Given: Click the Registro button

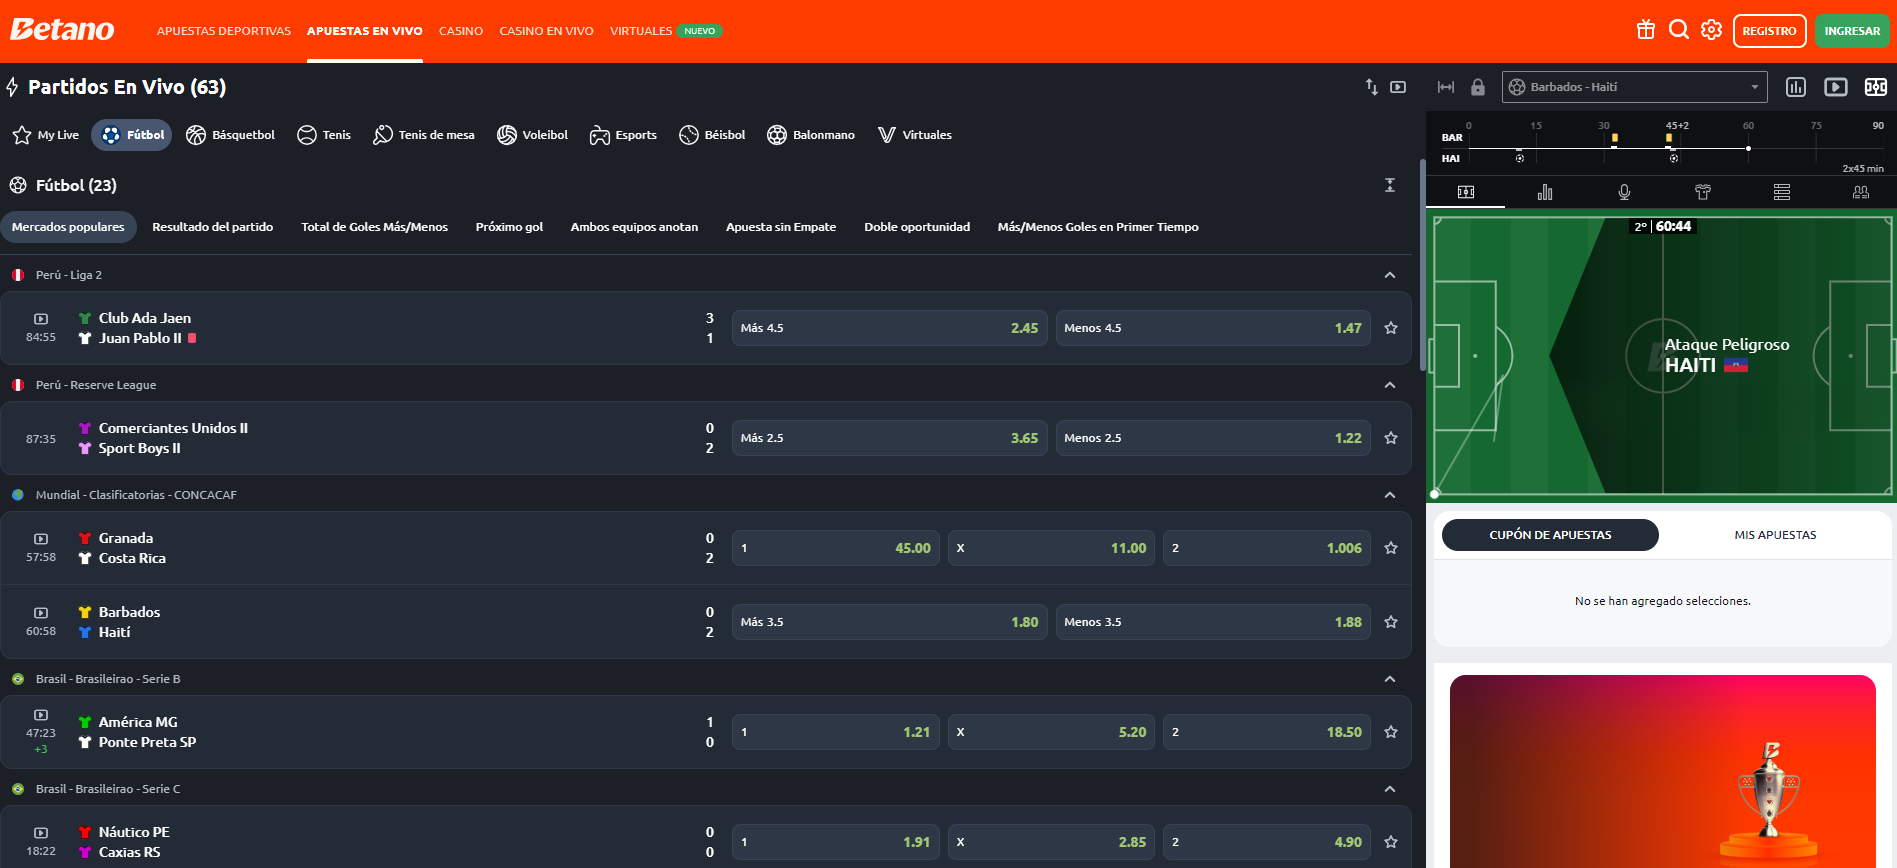Looking at the screenshot, I should pyautogui.click(x=1769, y=31).
